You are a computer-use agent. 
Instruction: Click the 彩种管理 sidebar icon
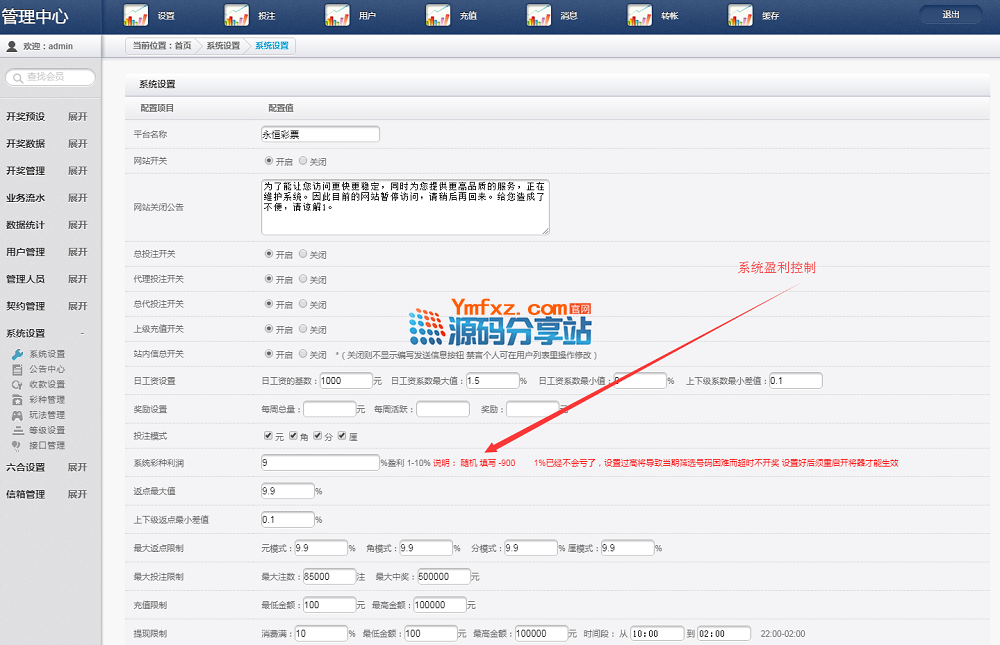pos(17,400)
